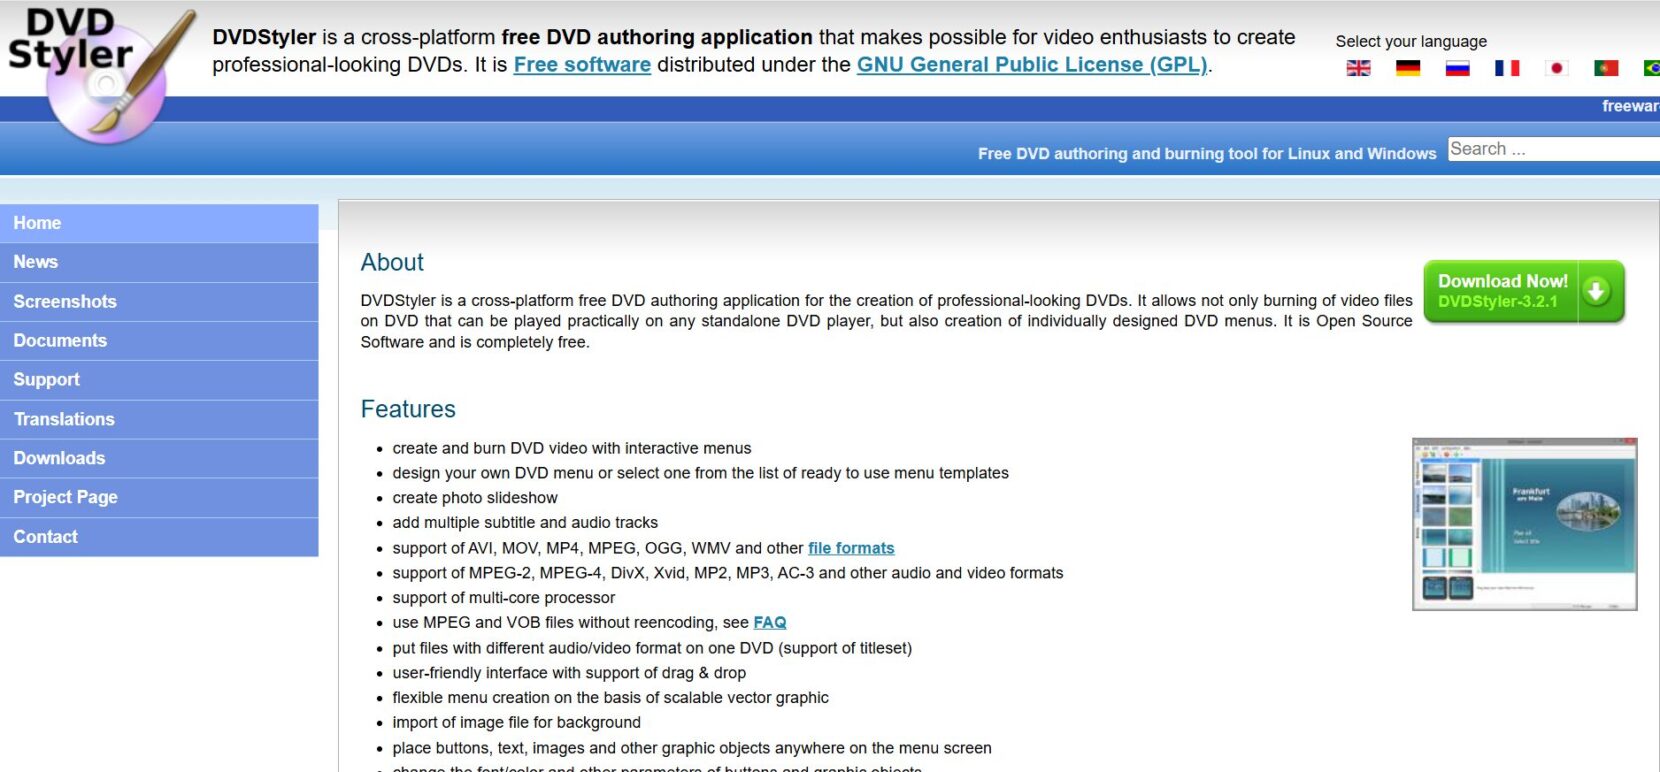Follow the Free software link
1660x772 pixels.
(582, 65)
